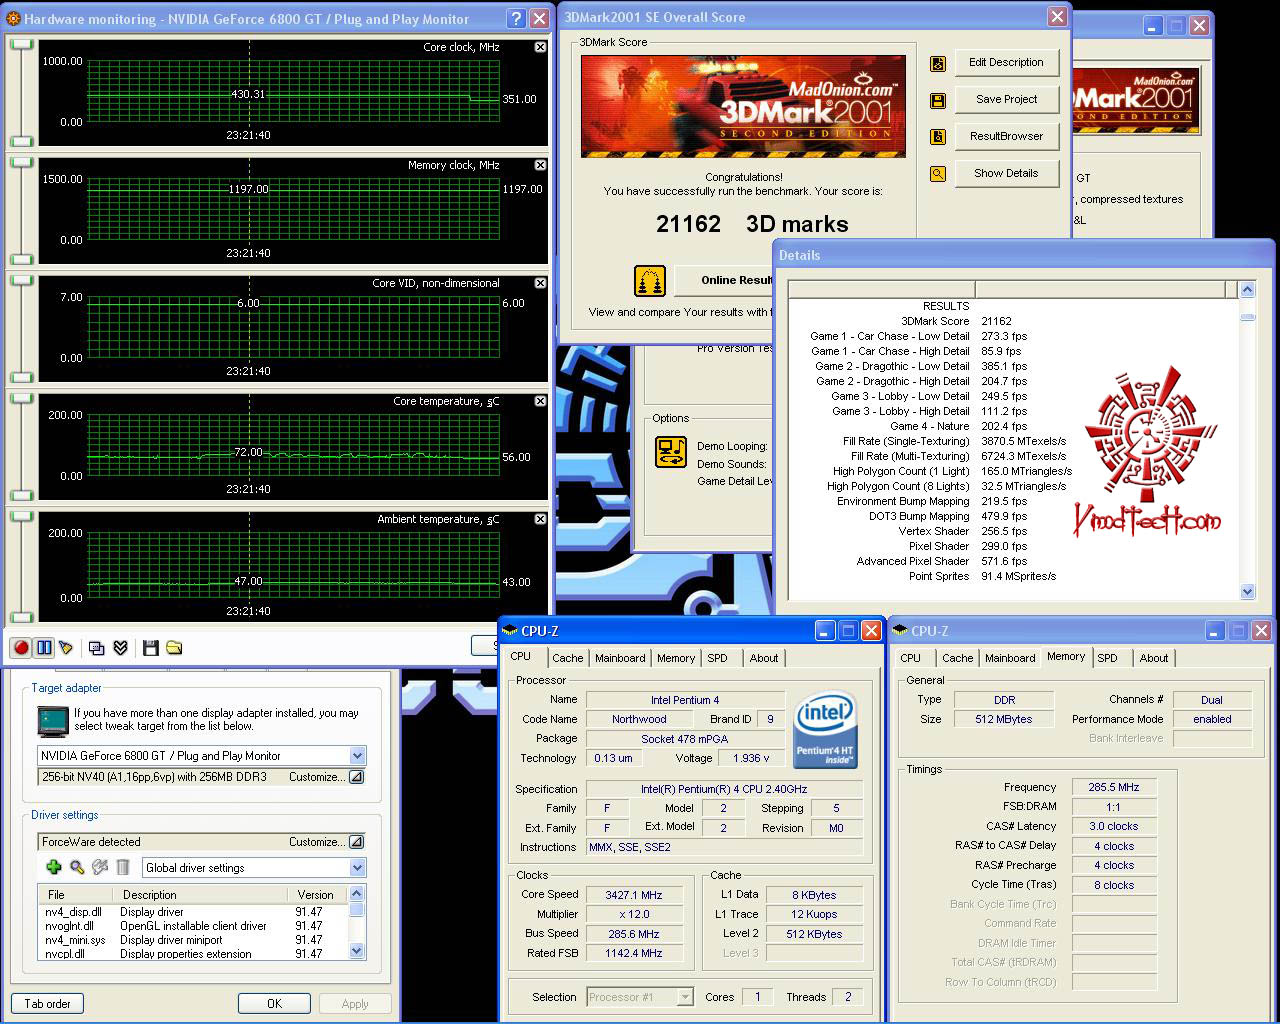
Task: Click the yellow folder open icon
Action: [x=174, y=648]
